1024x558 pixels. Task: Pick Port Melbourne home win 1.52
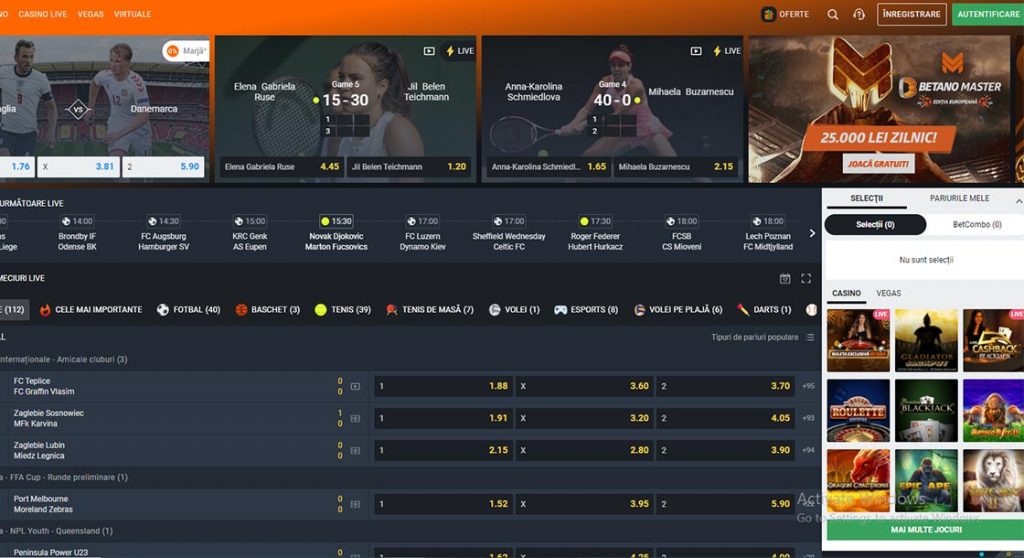[443, 504]
